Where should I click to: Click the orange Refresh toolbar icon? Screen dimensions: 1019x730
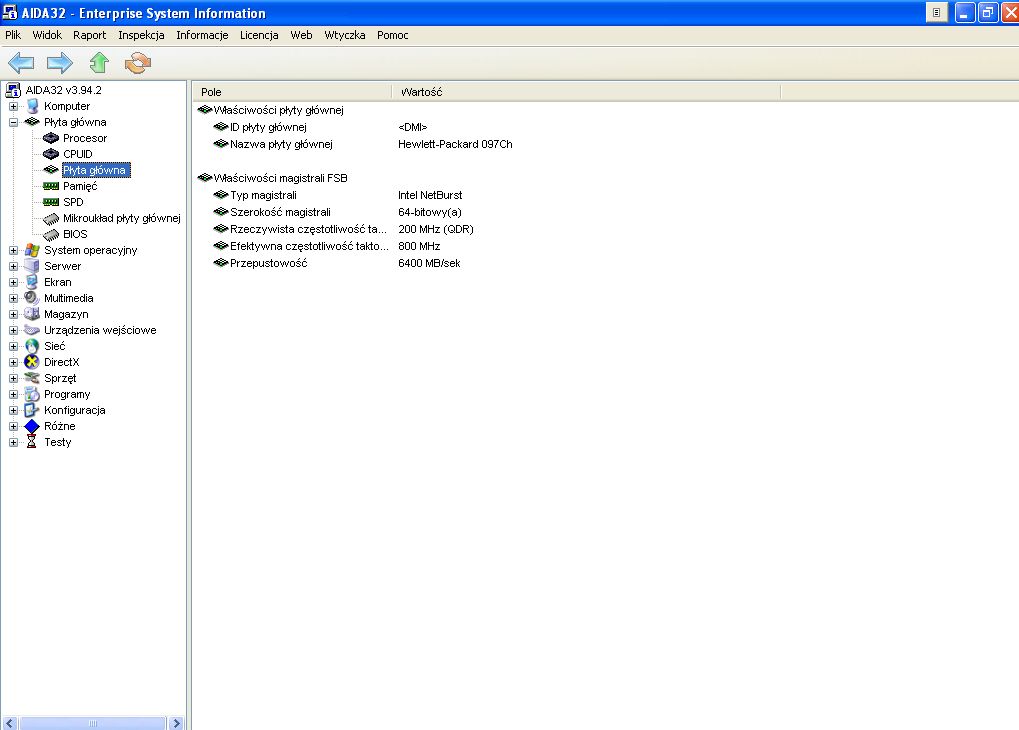tap(137, 64)
